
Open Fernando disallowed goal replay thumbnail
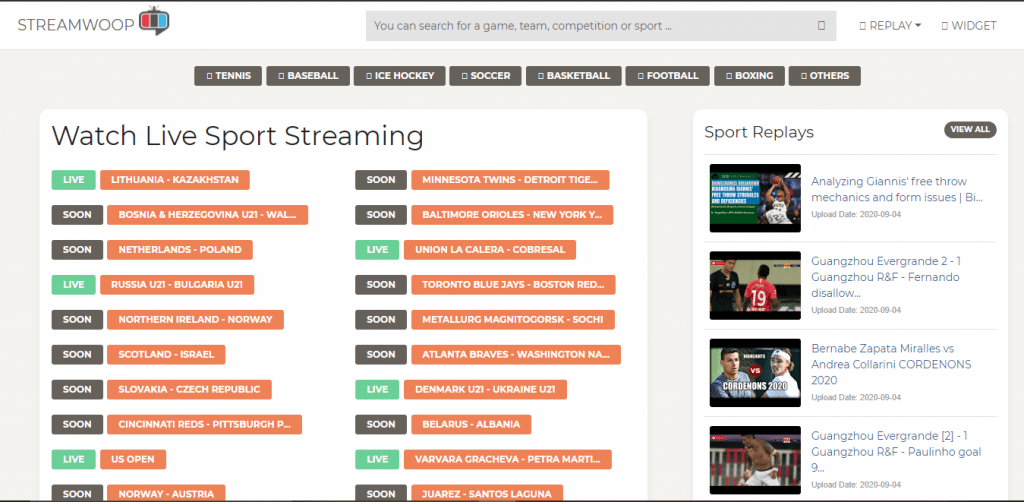pos(755,285)
